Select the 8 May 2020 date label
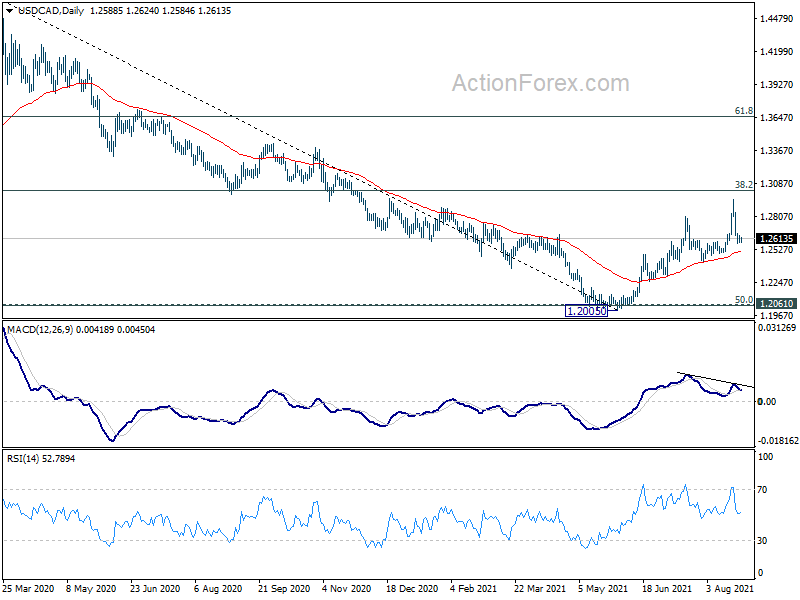The height and width of the screenshot is (600, 800). tap(92, 589)
